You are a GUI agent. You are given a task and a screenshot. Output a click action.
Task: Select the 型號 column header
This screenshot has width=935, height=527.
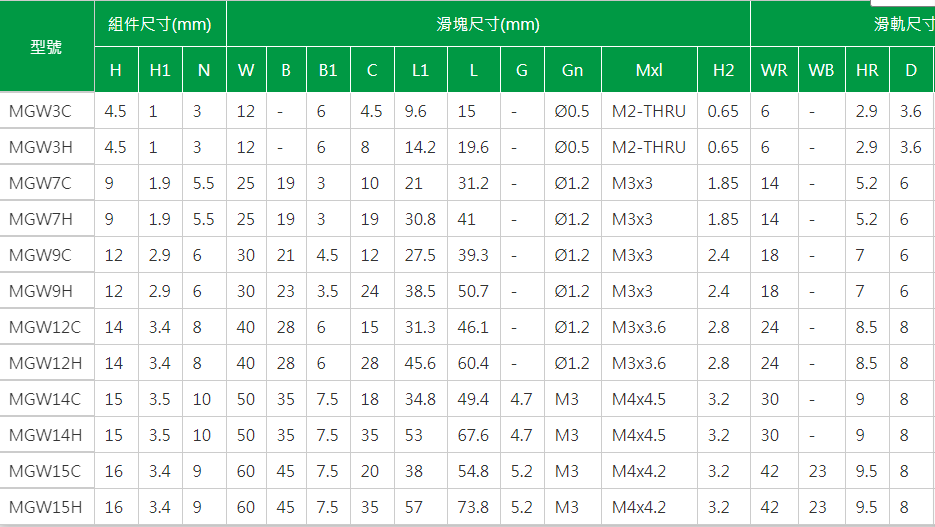(47, 46)
